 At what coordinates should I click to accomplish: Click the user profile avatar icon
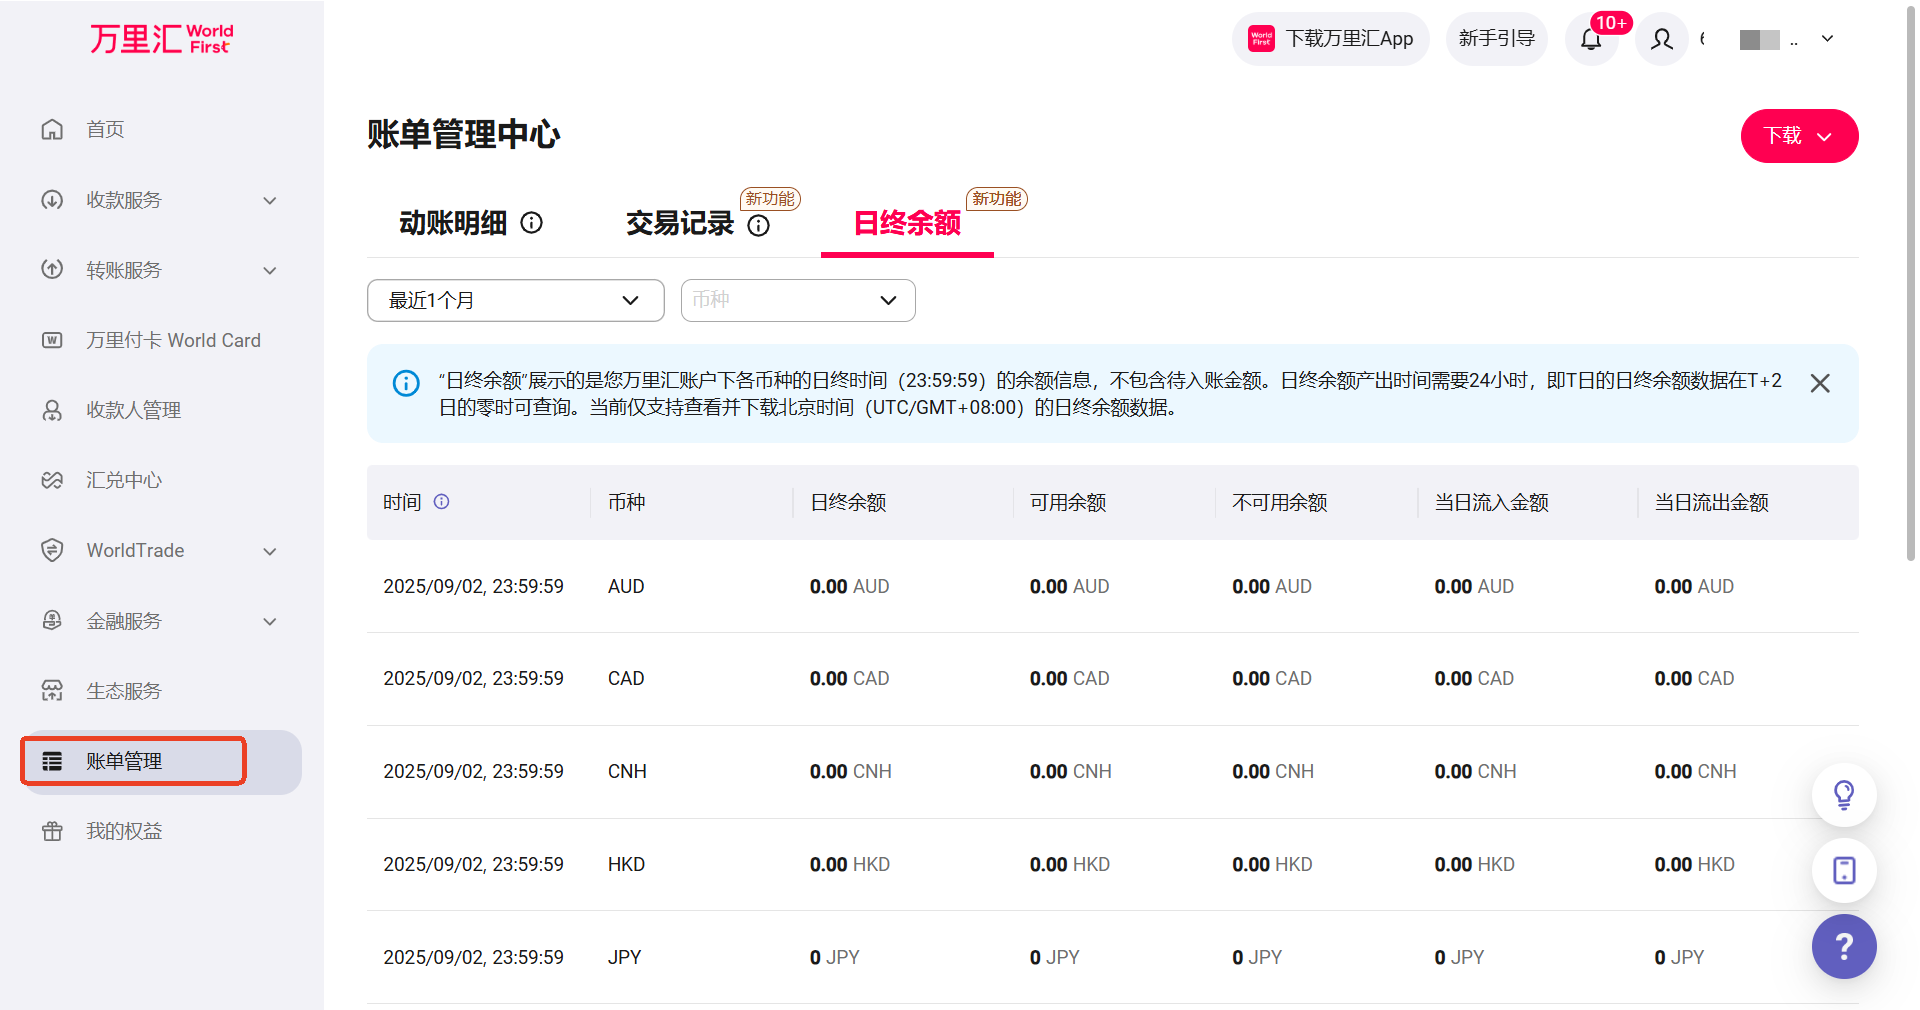(x=1661, y=39)
